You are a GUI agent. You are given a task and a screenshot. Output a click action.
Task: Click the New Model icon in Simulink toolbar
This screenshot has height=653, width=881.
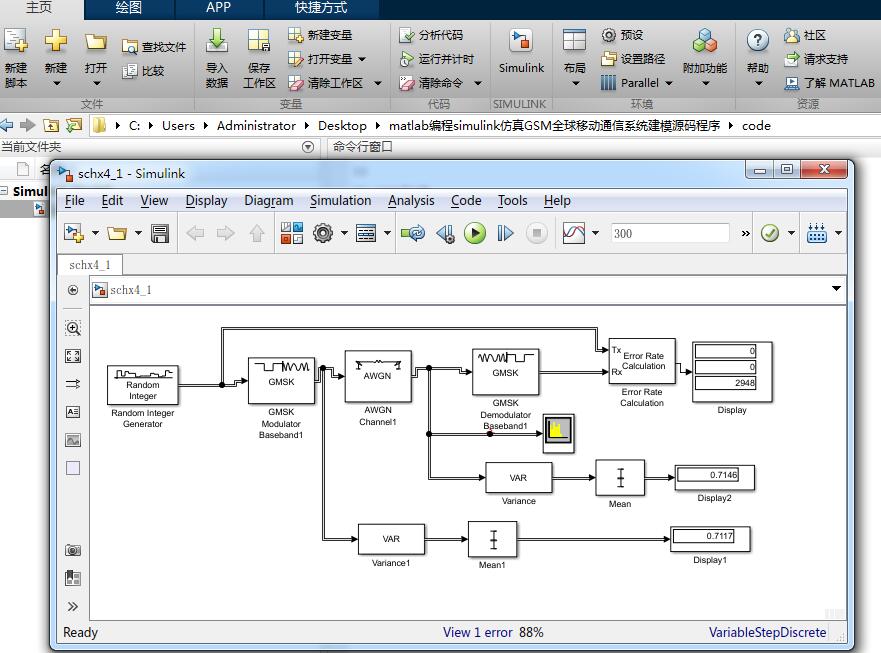[x=74, y=233]
